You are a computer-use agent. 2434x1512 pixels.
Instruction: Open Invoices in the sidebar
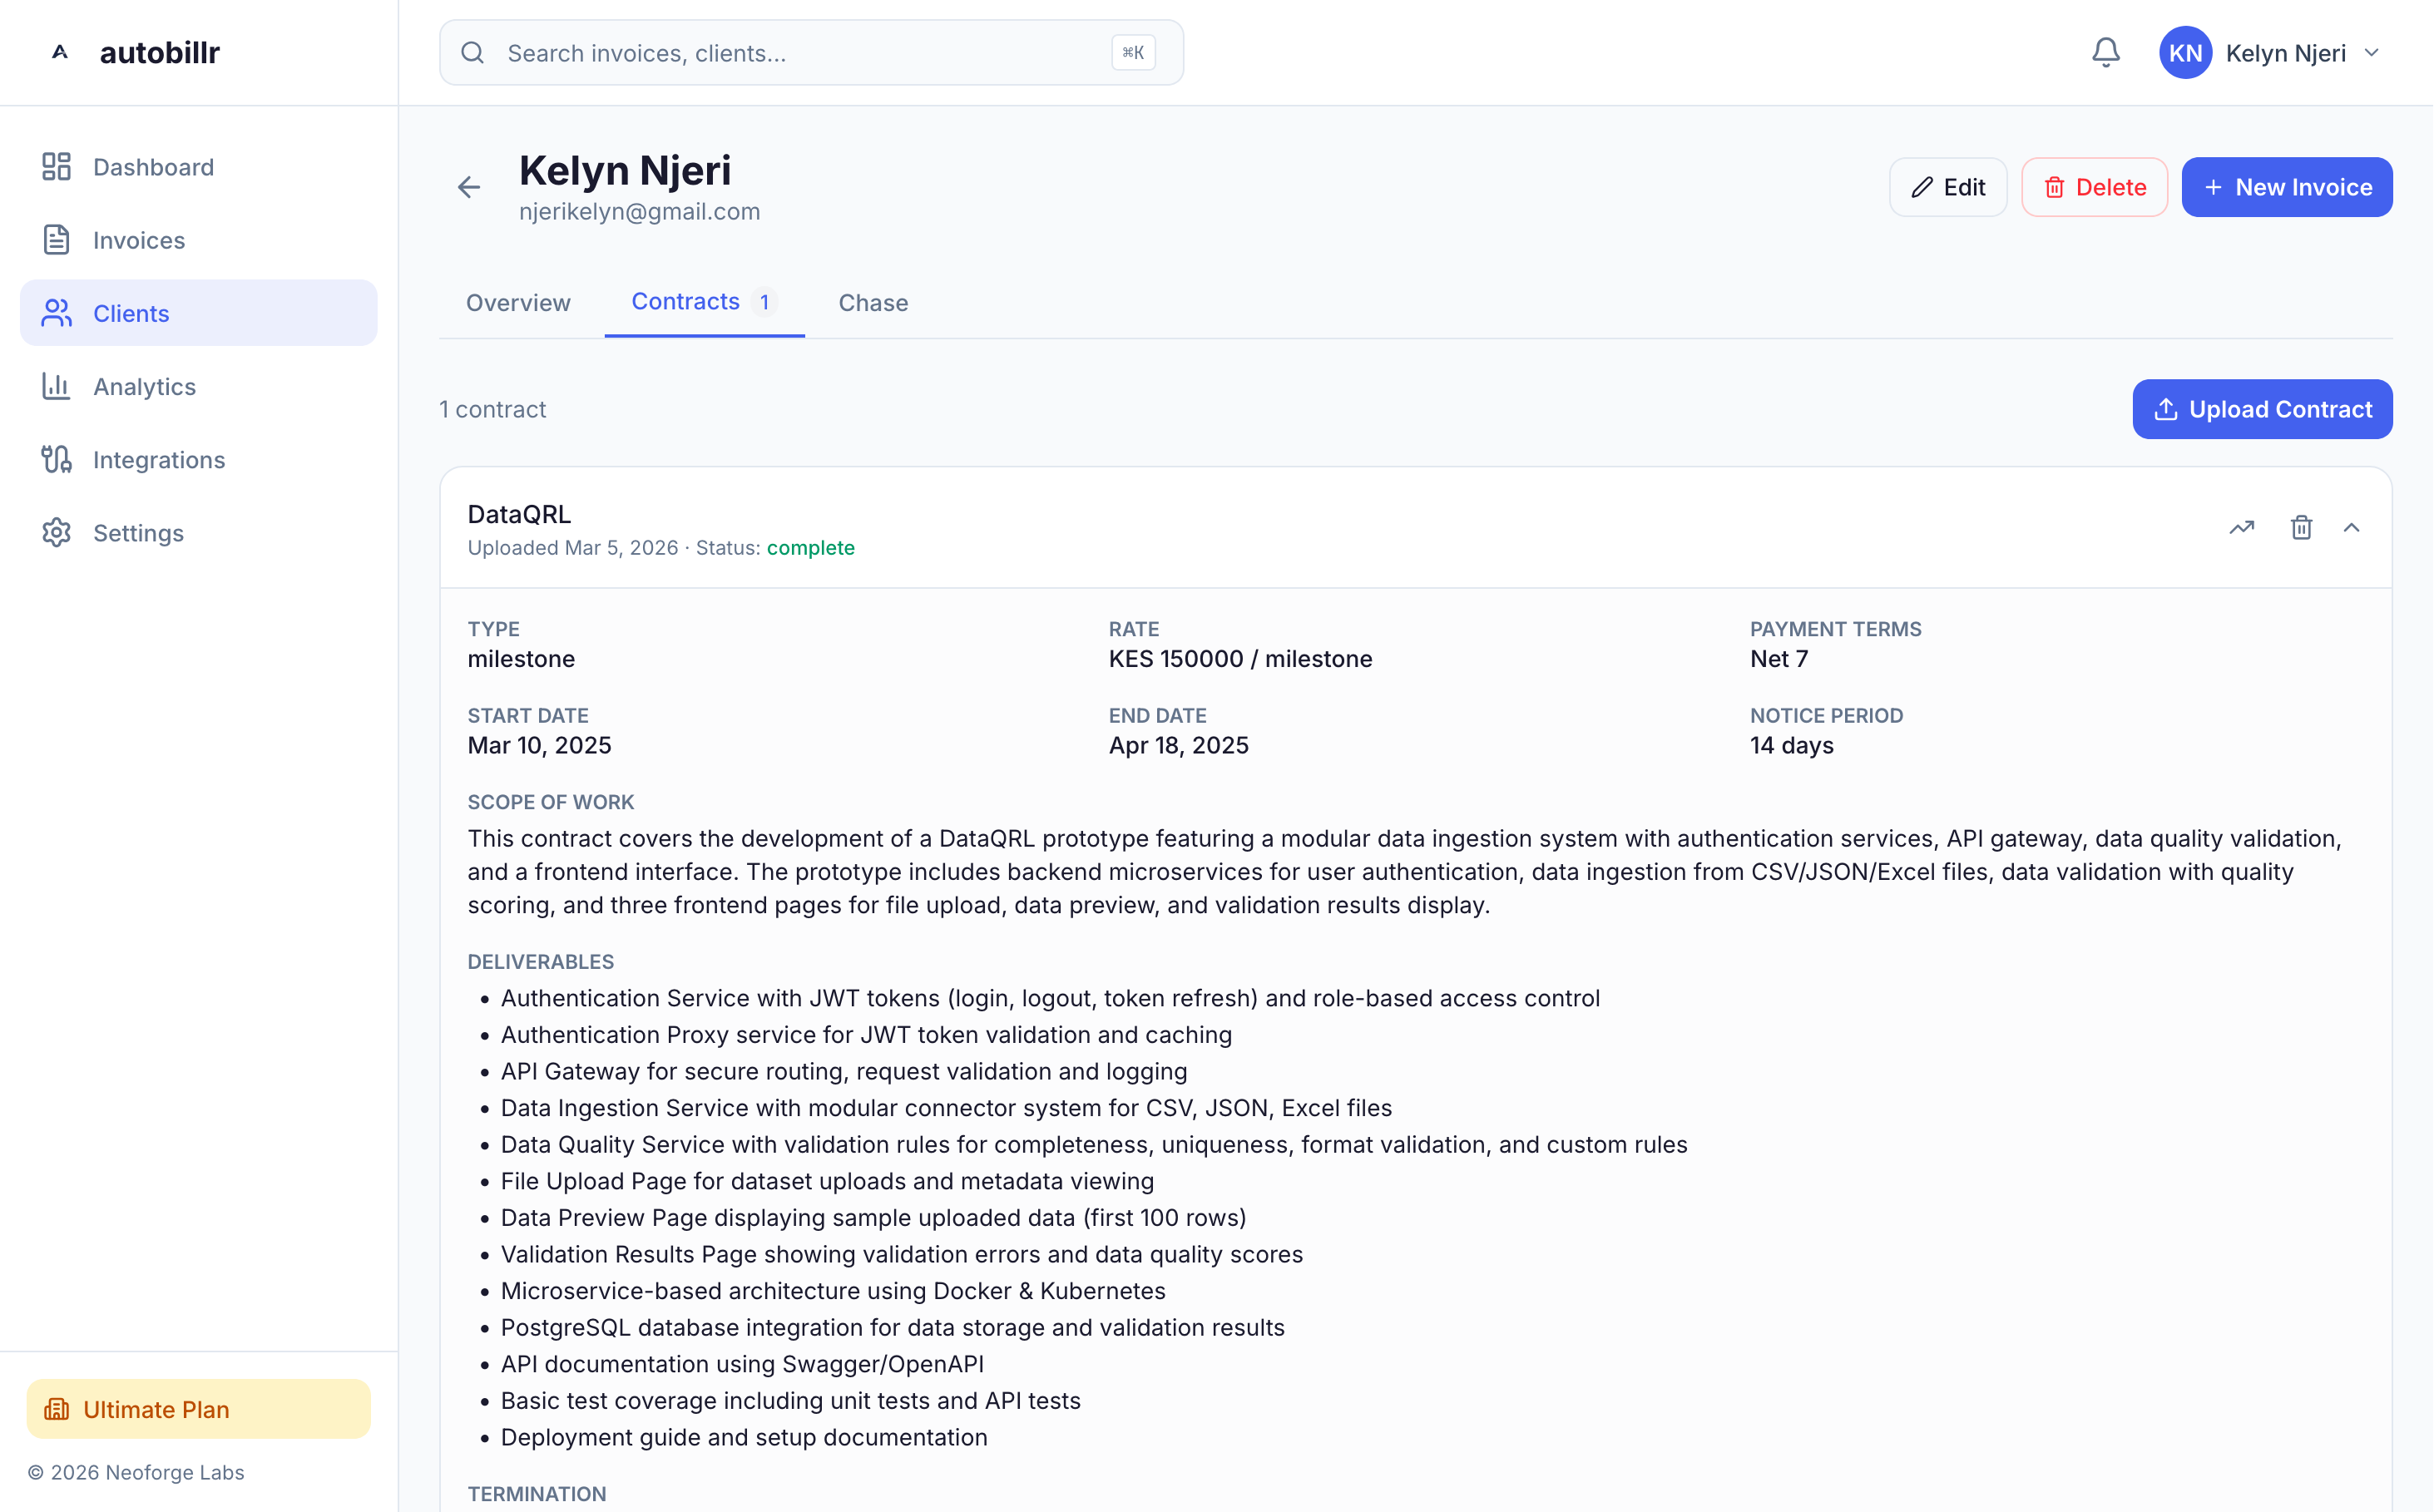point(139,240)
